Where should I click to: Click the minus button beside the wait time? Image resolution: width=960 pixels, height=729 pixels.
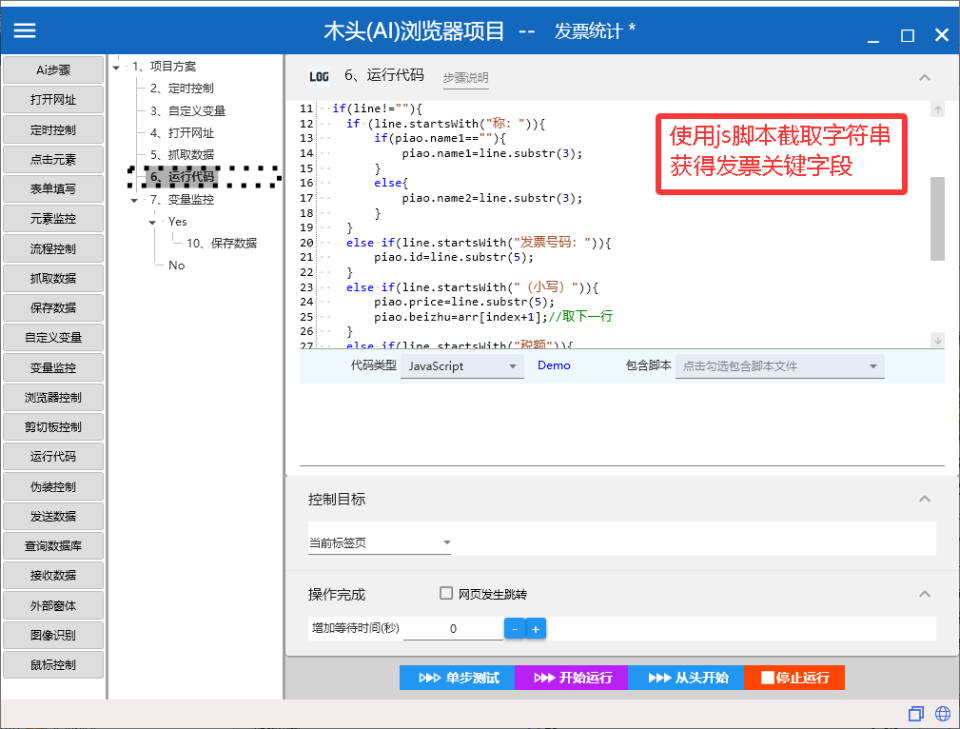(x=514, y=627)
